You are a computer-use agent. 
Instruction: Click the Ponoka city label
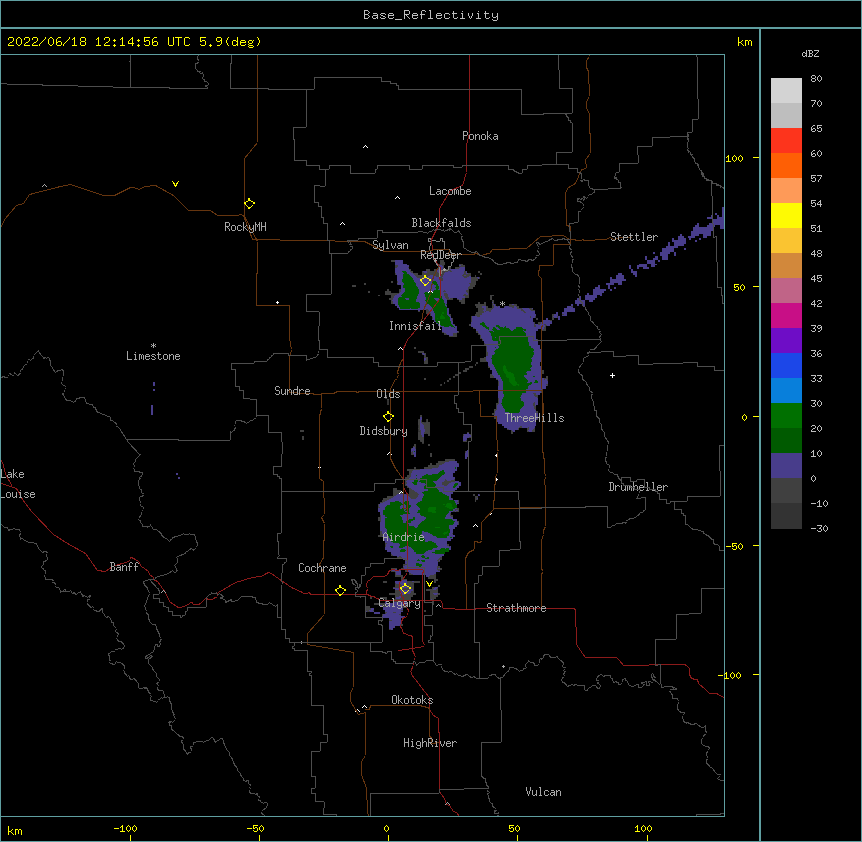click(x=480, y=136)
